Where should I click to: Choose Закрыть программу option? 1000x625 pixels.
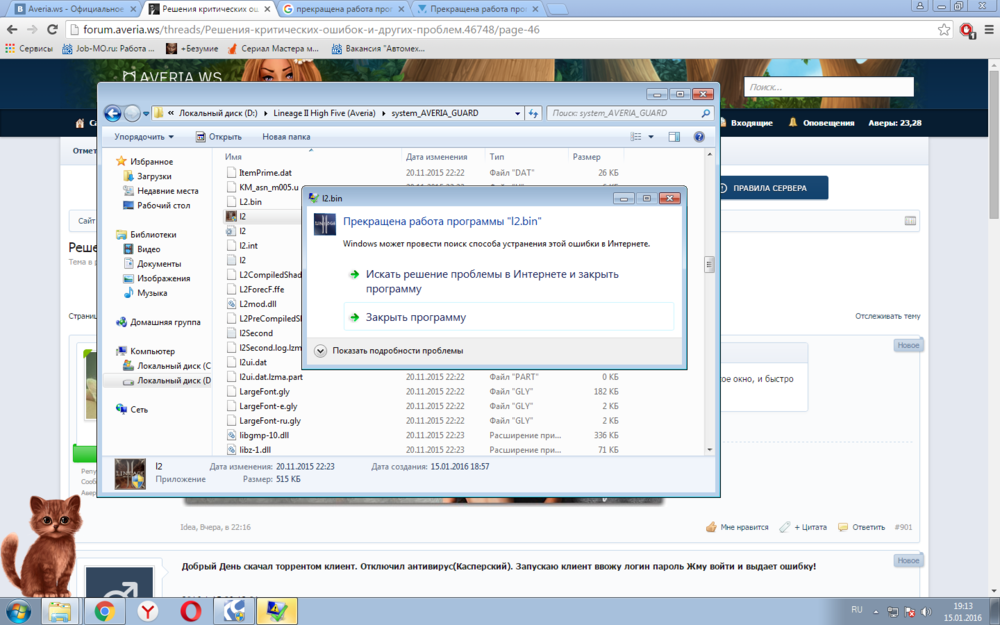(415, 317)
